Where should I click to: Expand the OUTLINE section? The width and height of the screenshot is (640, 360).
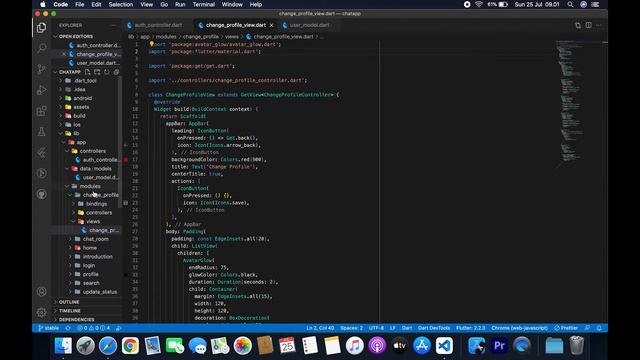pos(87,302)
